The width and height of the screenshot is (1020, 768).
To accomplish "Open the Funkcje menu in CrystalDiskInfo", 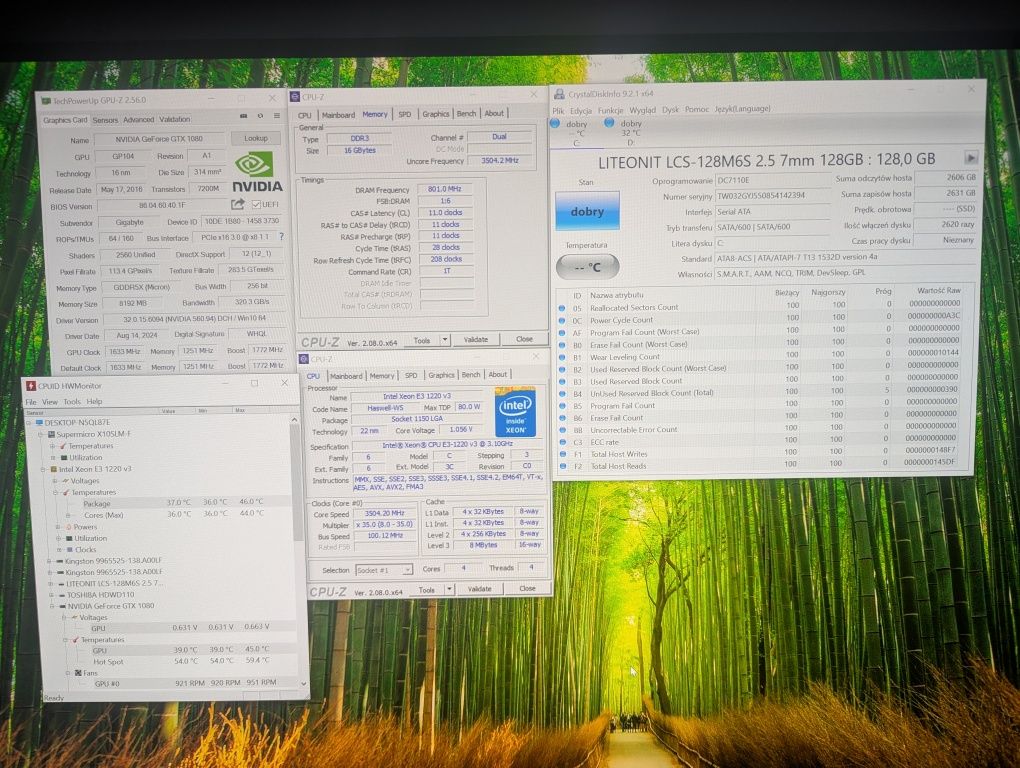I will [610, 110].
